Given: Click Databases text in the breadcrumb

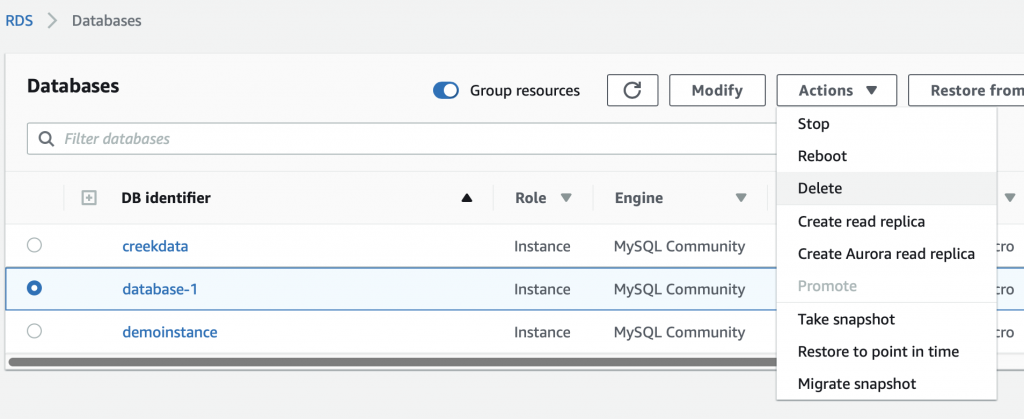Looking at the screenshot, I should (106, 20).
